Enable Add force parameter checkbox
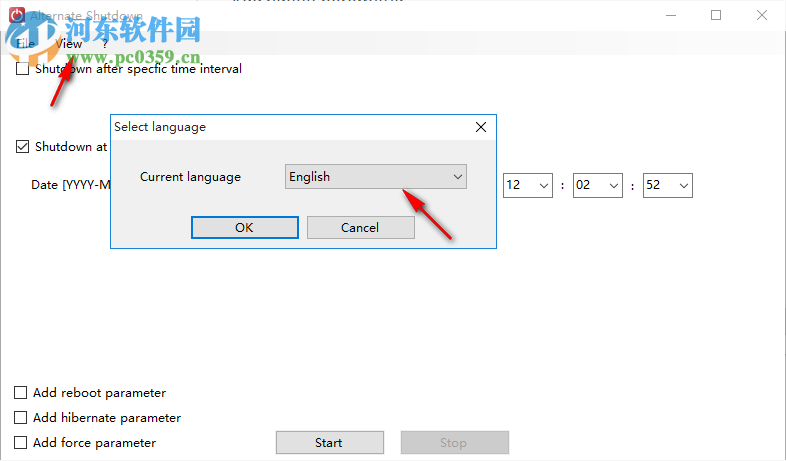The image size is (786, 461). click(x=21, y=442)
